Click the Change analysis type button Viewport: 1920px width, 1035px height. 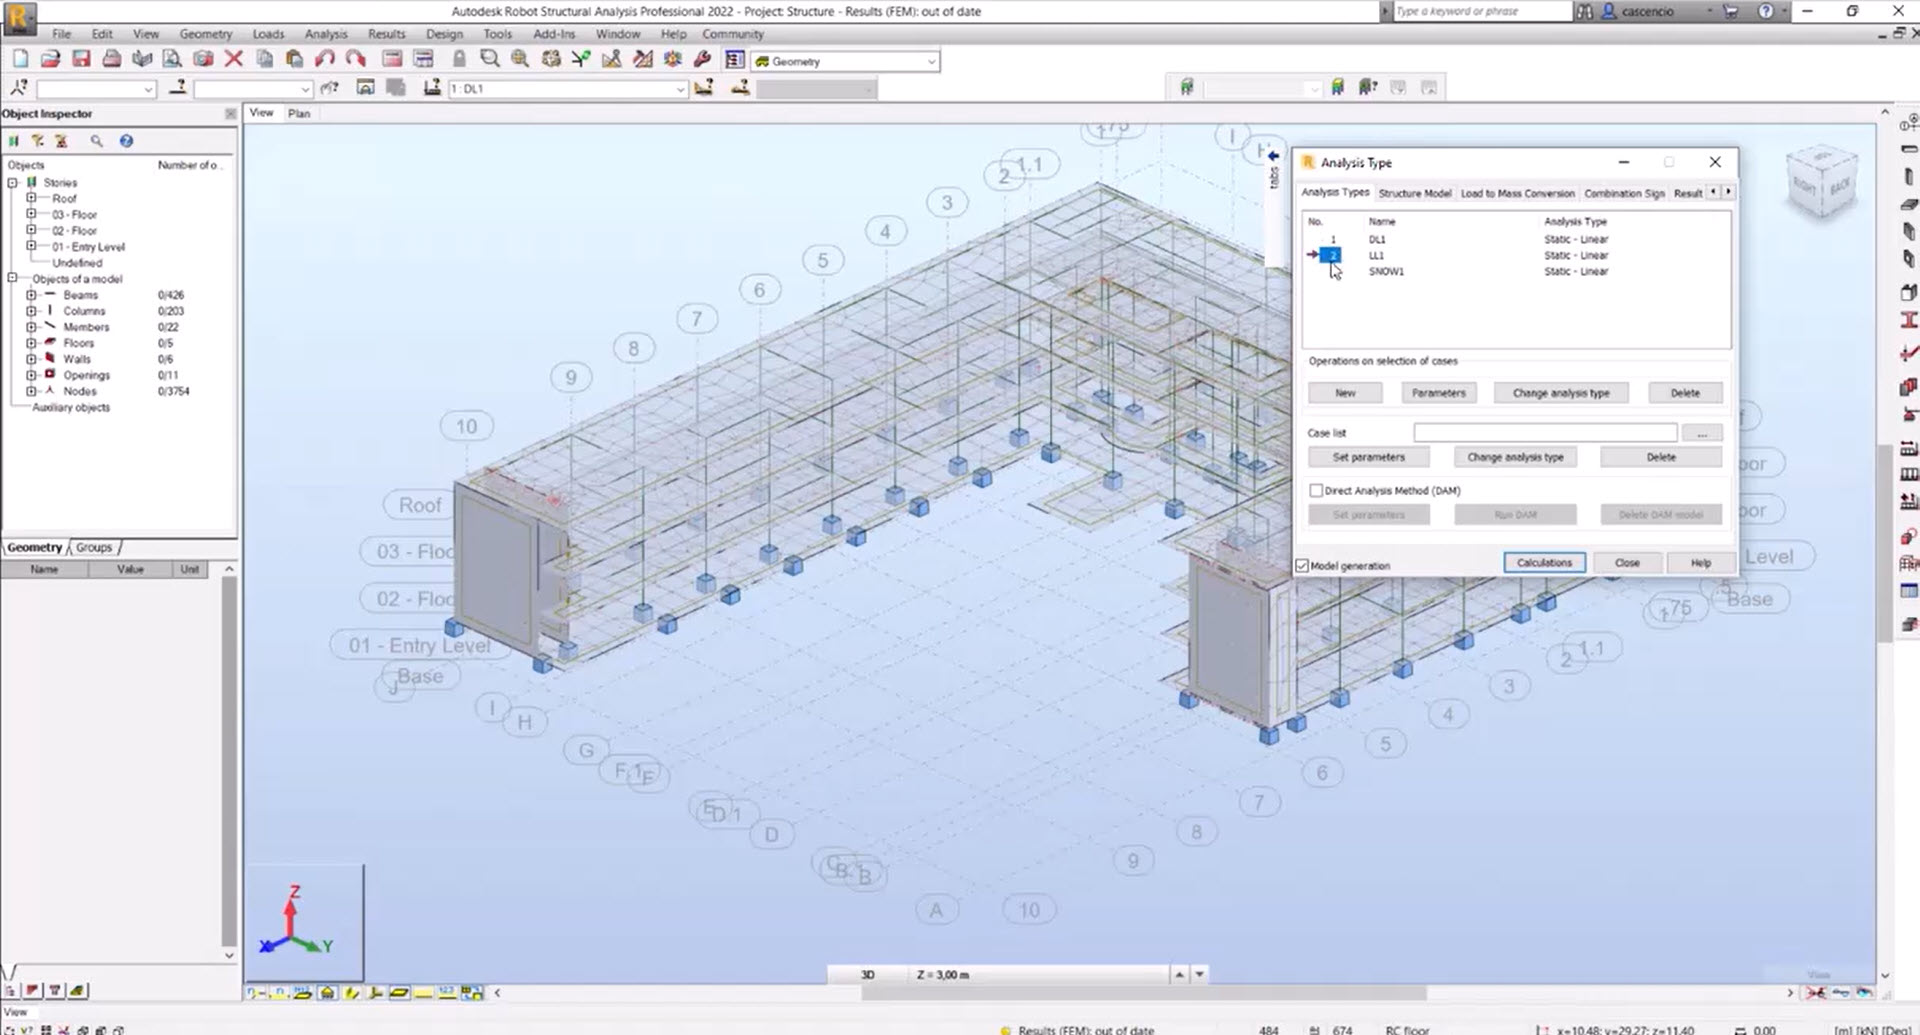[x=1560, y=393]
